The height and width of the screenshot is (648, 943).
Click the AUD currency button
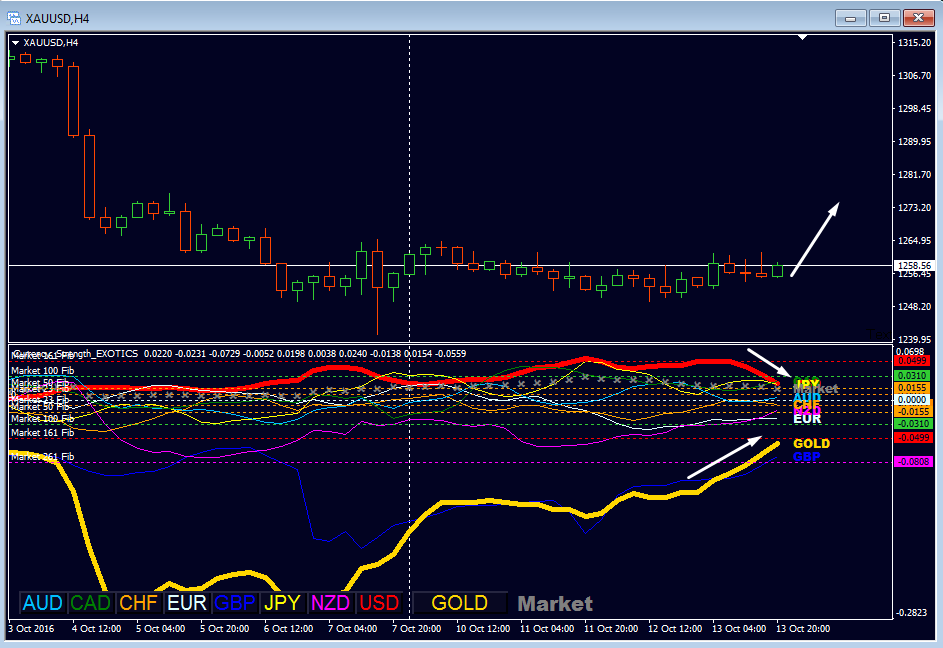[x=43, y=603]
